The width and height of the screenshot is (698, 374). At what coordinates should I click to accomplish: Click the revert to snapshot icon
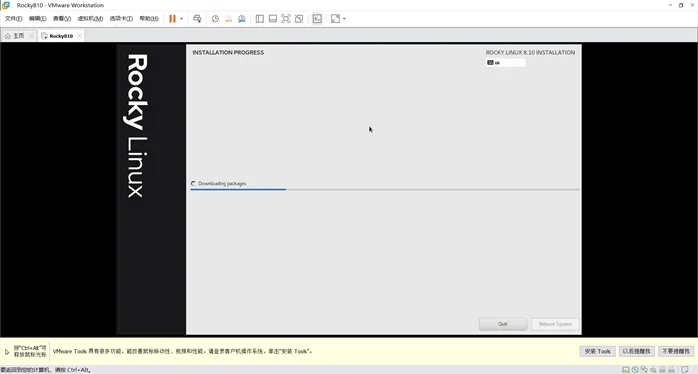pos(228,19)
